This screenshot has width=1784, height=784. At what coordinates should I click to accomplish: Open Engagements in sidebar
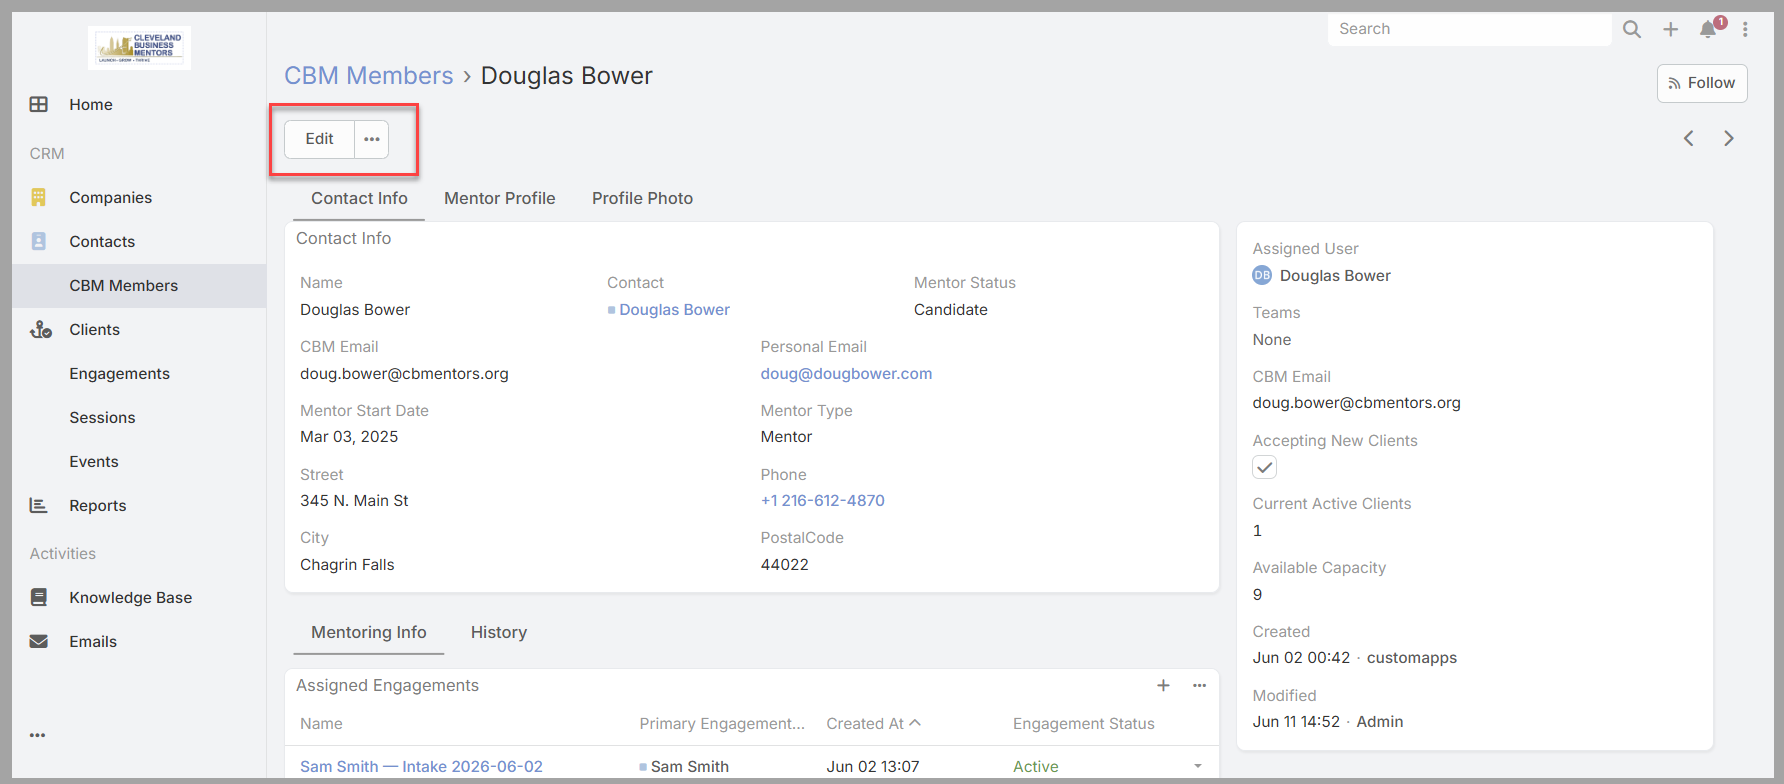pos(139,374)
